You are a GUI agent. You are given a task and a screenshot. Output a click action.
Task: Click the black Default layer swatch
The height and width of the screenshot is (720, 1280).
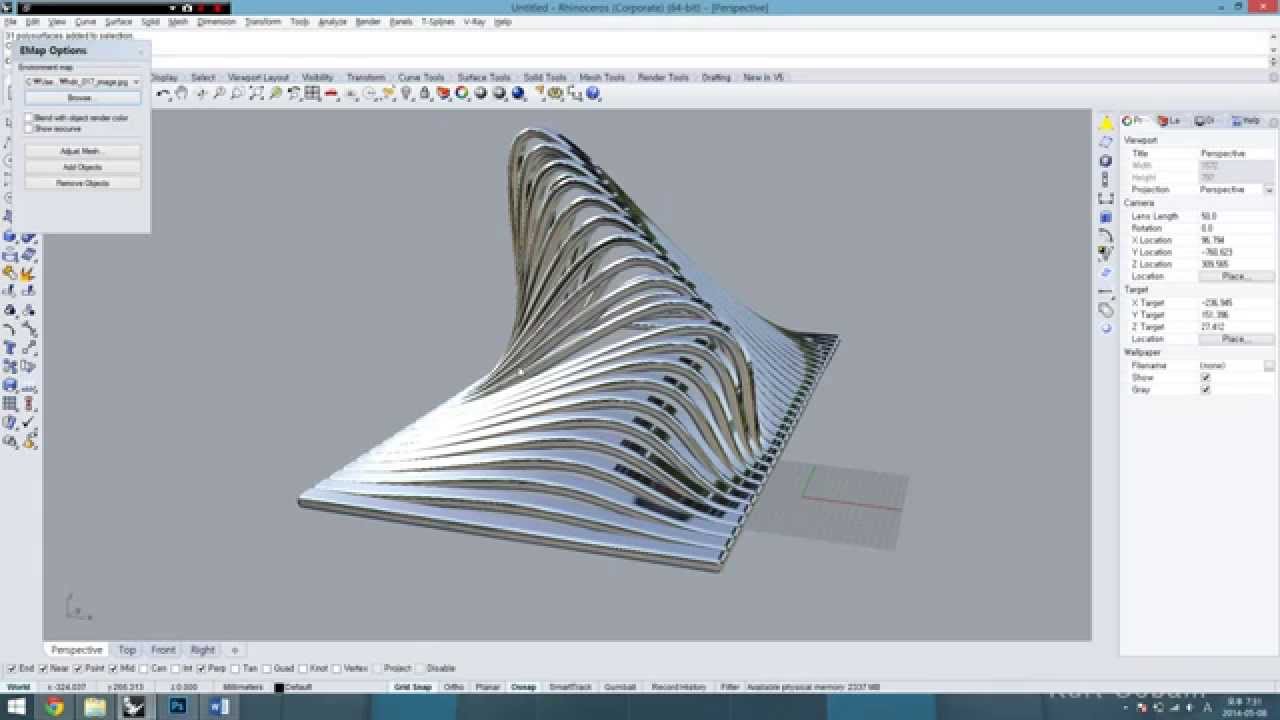[x=280, y=687]
